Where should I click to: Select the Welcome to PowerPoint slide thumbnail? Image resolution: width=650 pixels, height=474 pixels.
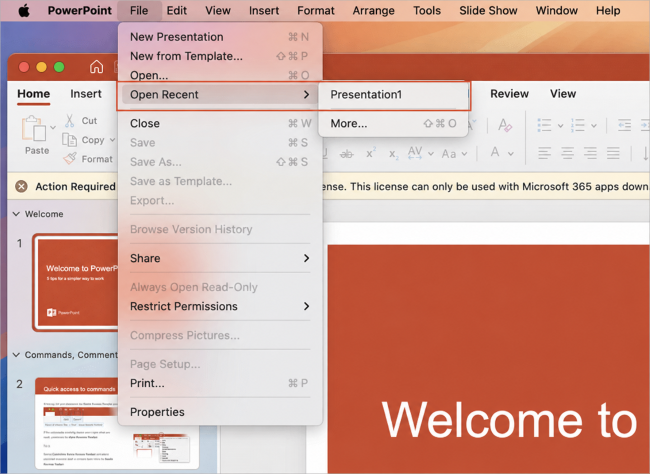pos(78,283)
